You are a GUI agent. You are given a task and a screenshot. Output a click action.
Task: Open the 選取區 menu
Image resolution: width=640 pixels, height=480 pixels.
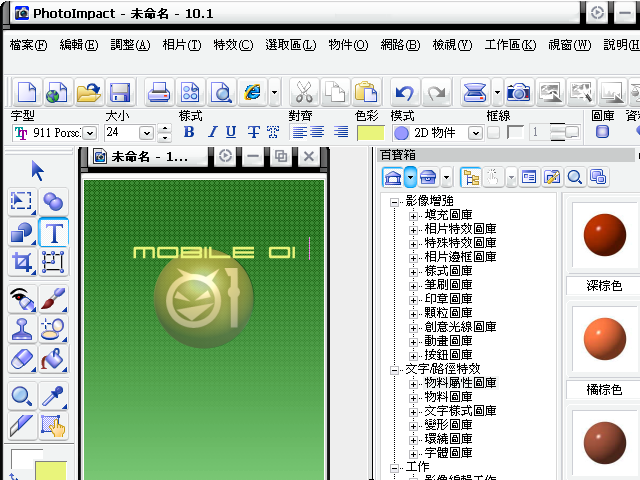pyautogui.click(x=291, y=44)
